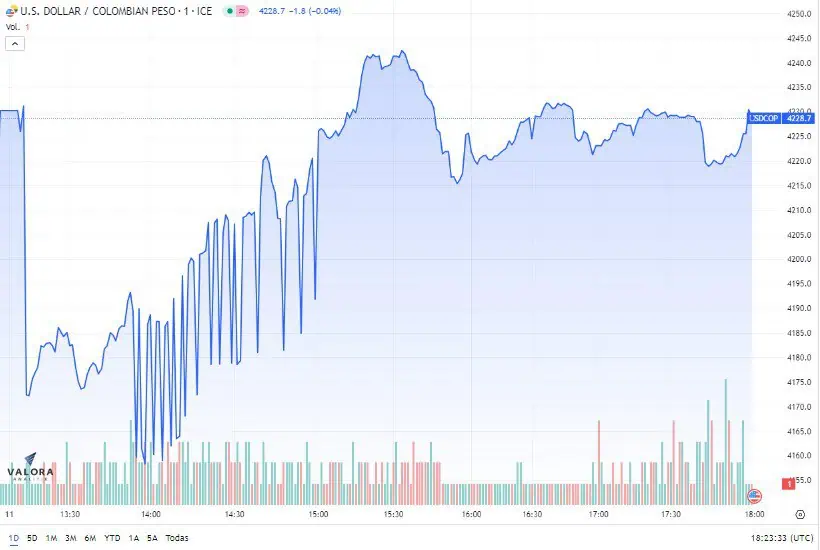Choose the 6M range option
This screenshot has width=820, height=550.
90,538
